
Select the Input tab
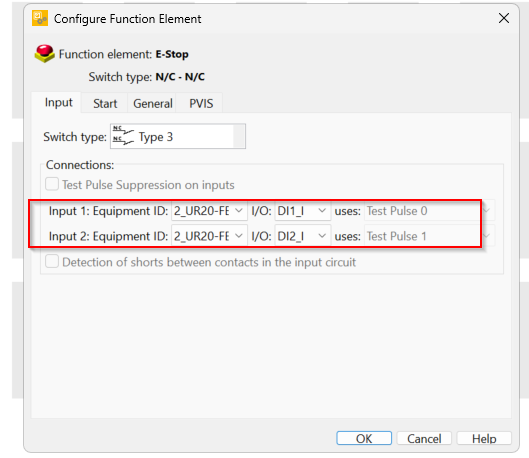coord(58,102)
